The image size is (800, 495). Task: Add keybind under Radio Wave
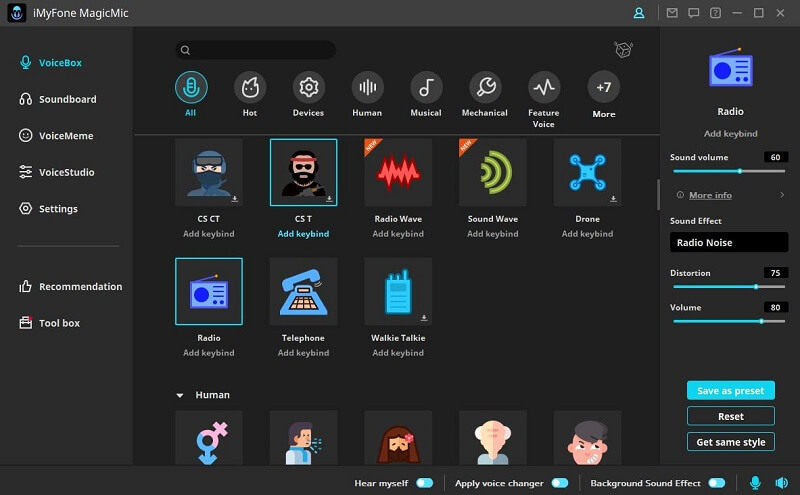click(x=398, y=234)
